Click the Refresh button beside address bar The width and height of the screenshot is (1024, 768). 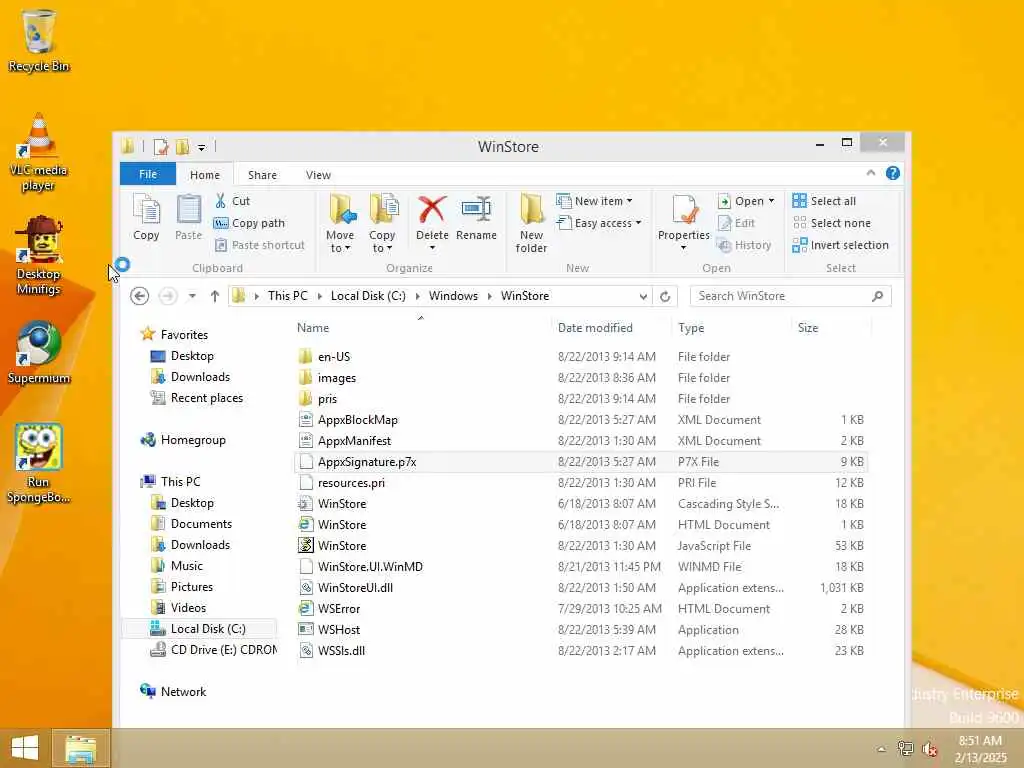pyautogui.click(x=665, y=296)
